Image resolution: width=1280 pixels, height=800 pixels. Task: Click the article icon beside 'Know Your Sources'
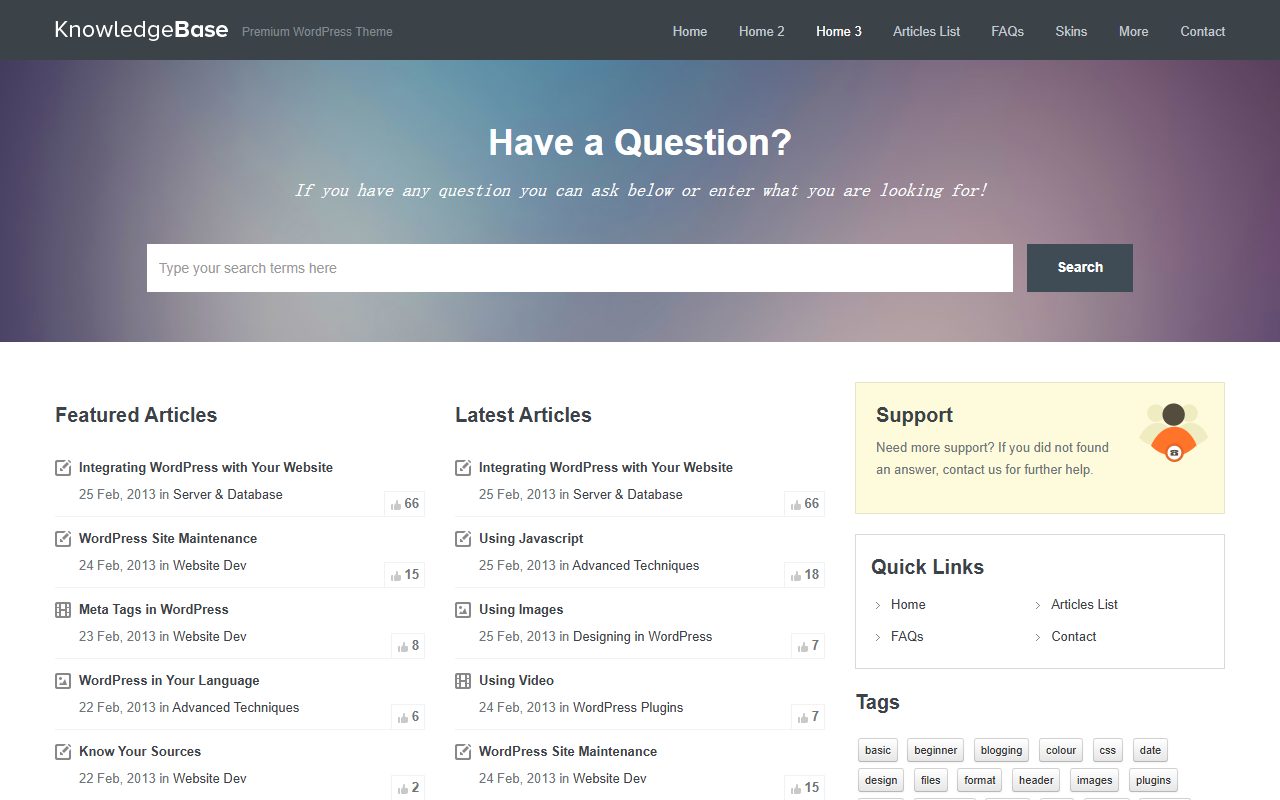pos(63,751)
